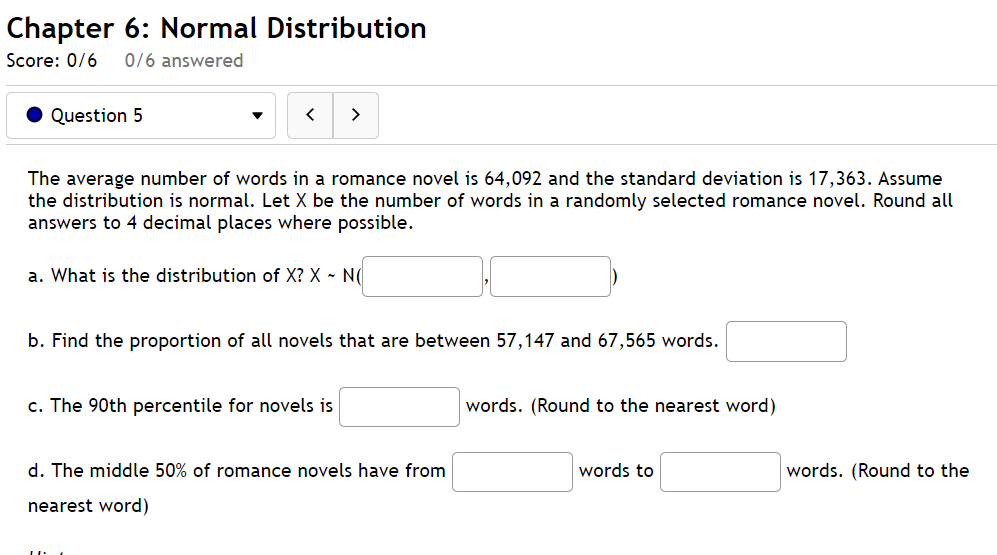Click the standard deviation field for part a
Image resolution: width=997 pixels, height=555 pixels.
click(x=551, y=277)
